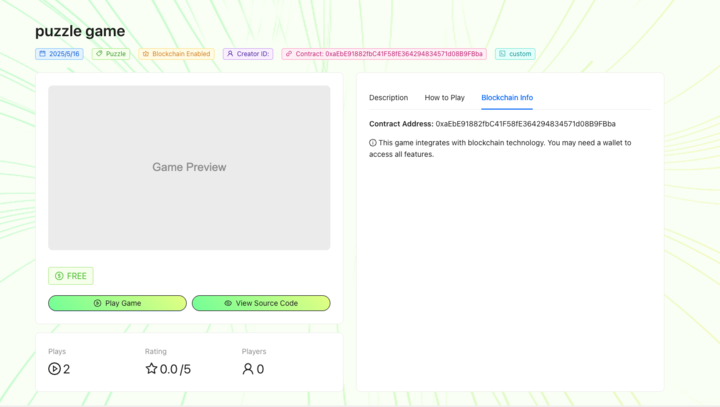Click the tag icon beside Puzzle
The image size is (720, 407).
[99, 54]
